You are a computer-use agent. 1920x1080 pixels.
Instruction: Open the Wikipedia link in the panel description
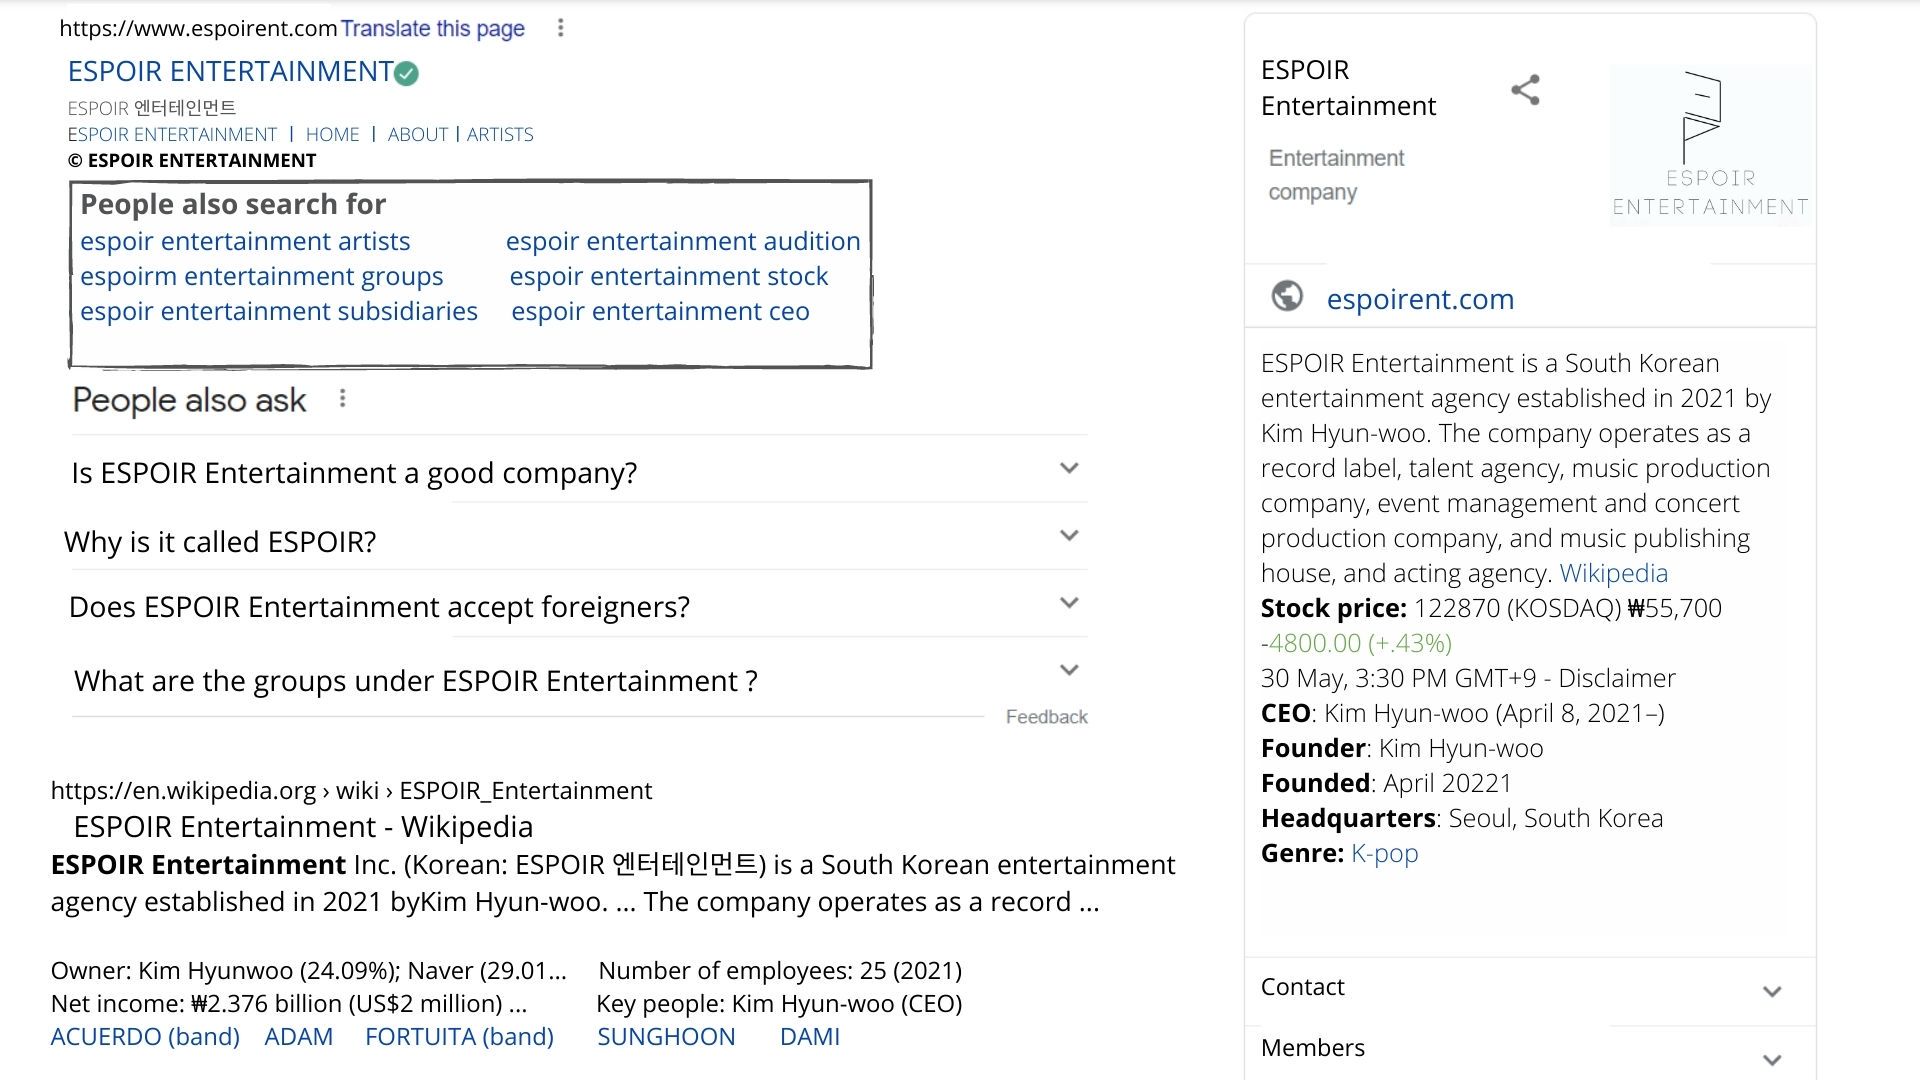1613,573
